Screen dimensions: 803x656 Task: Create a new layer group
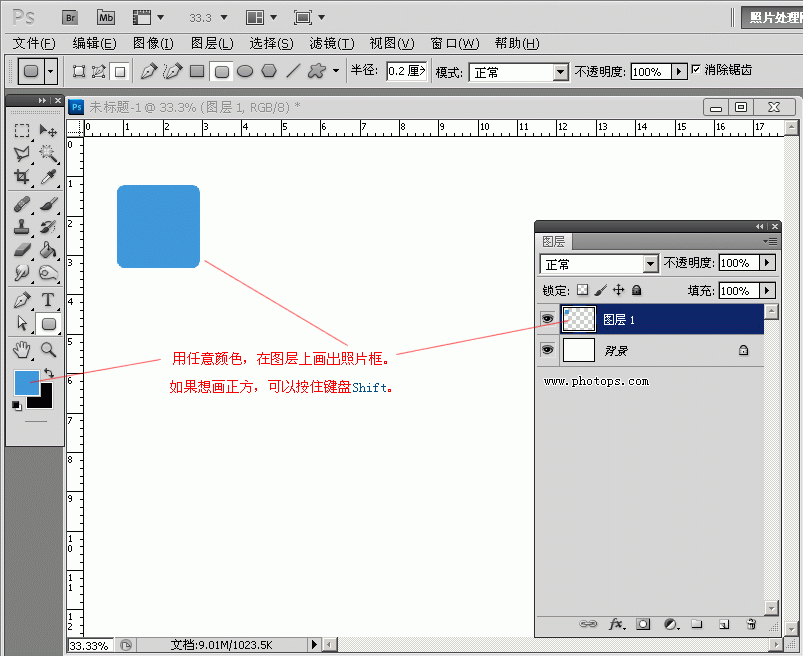click(697, 624)
